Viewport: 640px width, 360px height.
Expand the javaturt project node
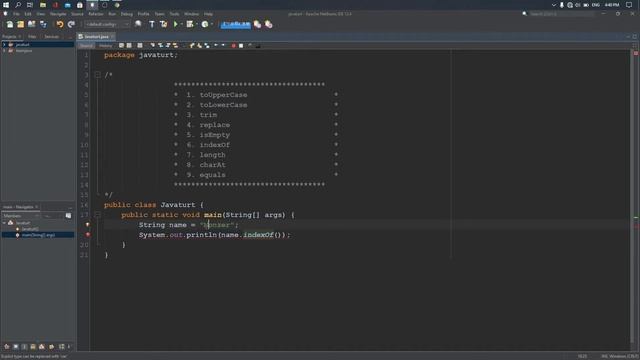point(4,44)
